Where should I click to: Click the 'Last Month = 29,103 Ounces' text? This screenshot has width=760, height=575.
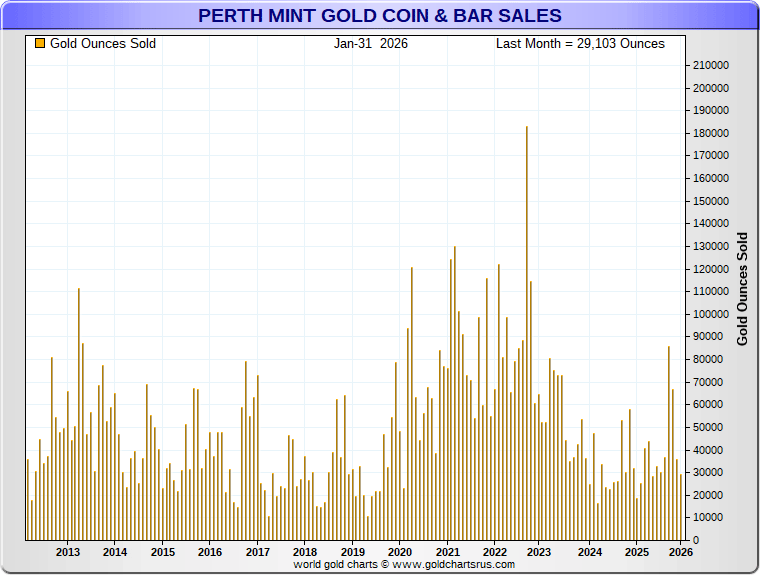[580, 44]
